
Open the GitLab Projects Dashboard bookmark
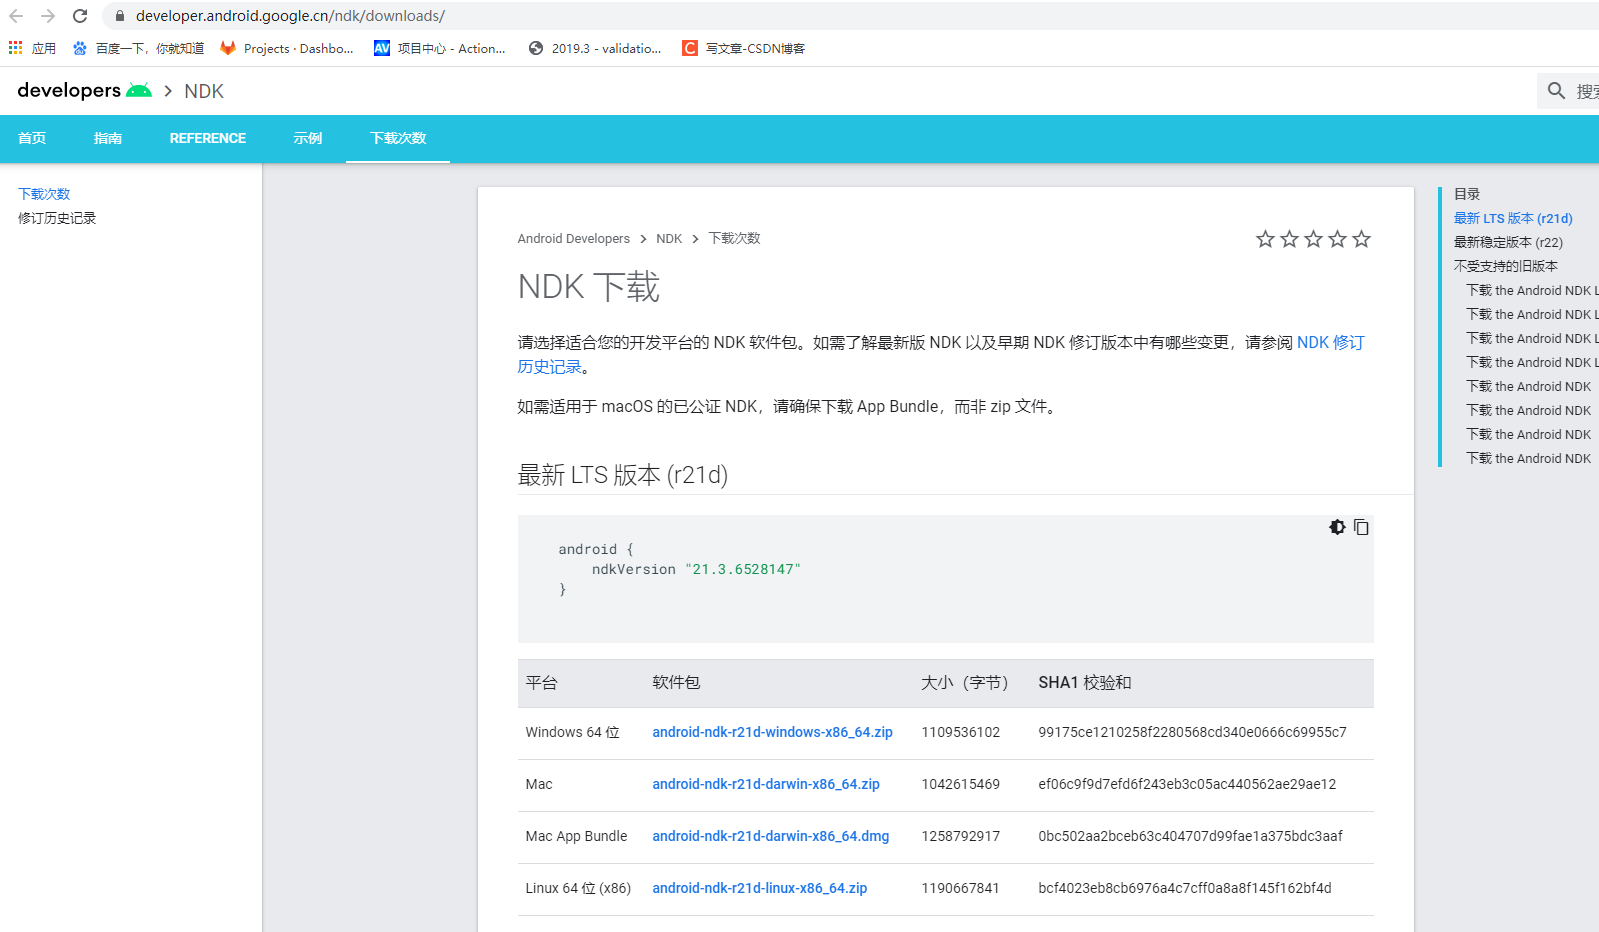coord(287,48)
